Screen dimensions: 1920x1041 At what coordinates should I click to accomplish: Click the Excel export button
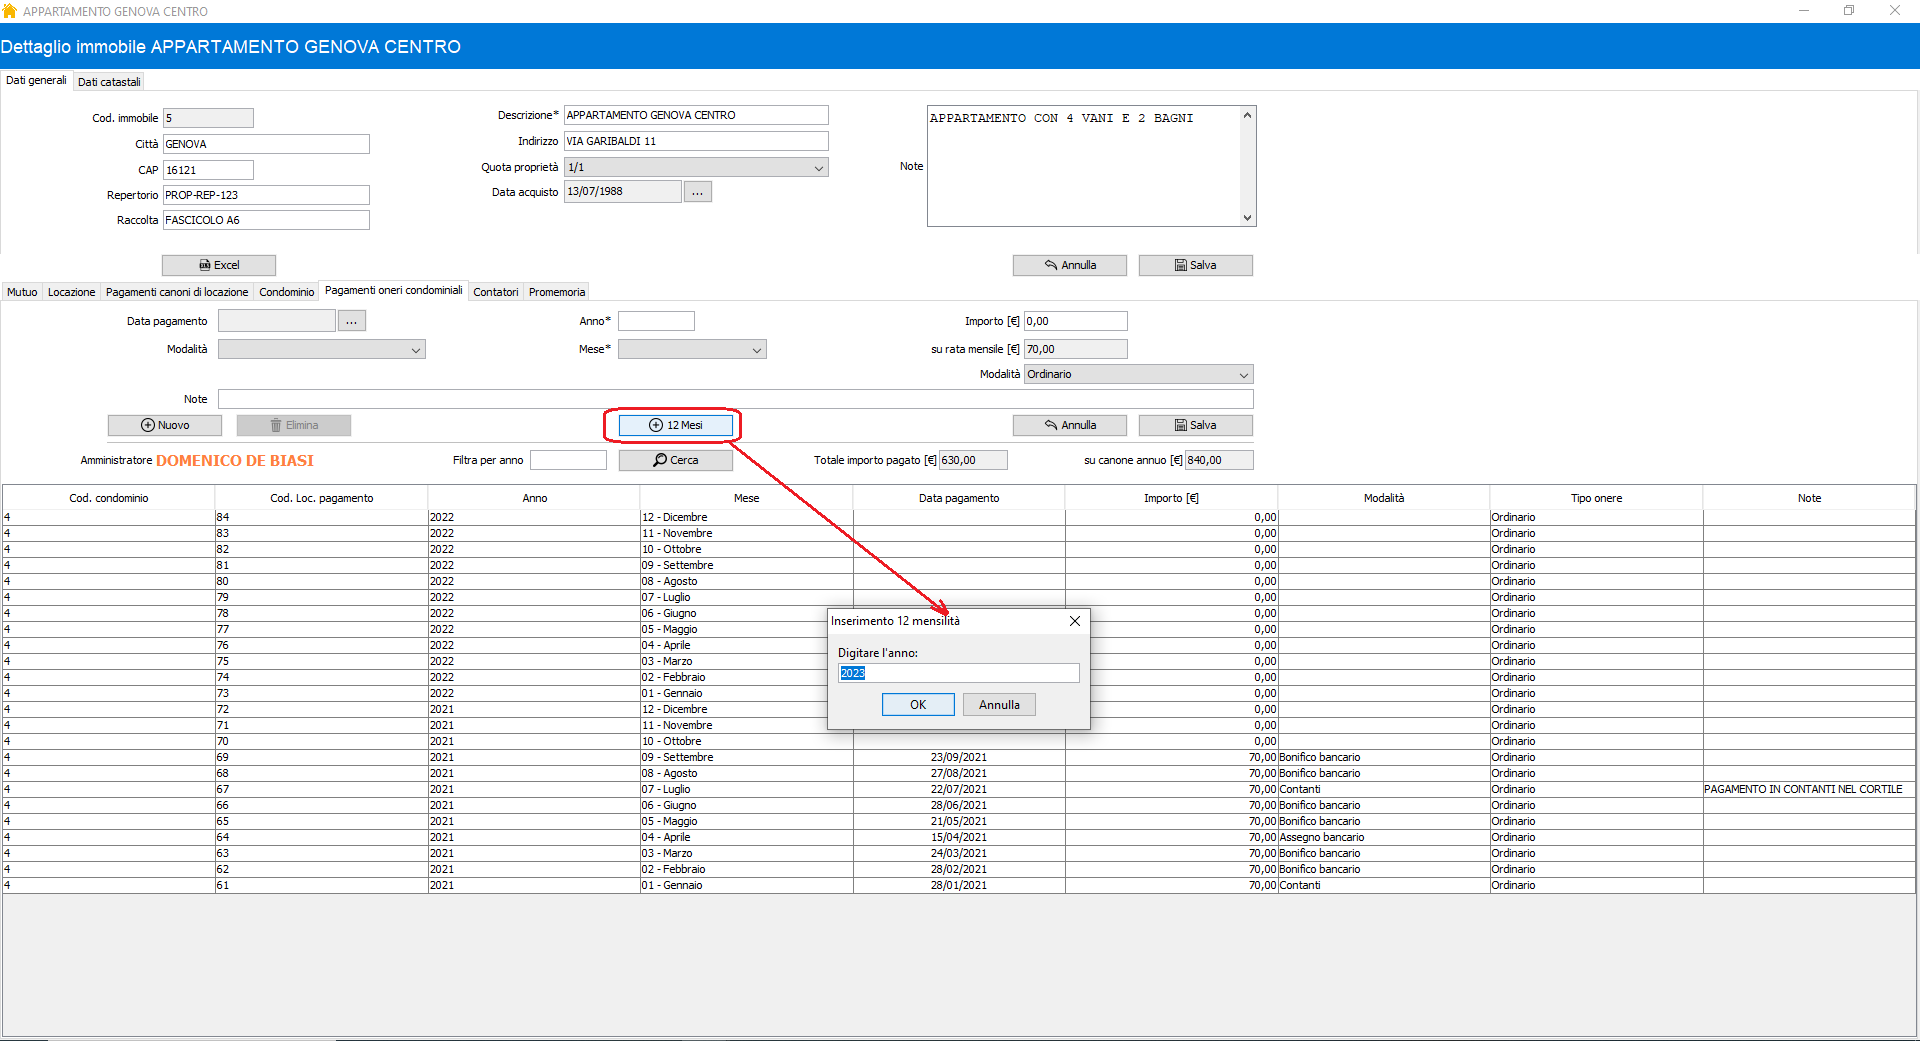(219, 265)
